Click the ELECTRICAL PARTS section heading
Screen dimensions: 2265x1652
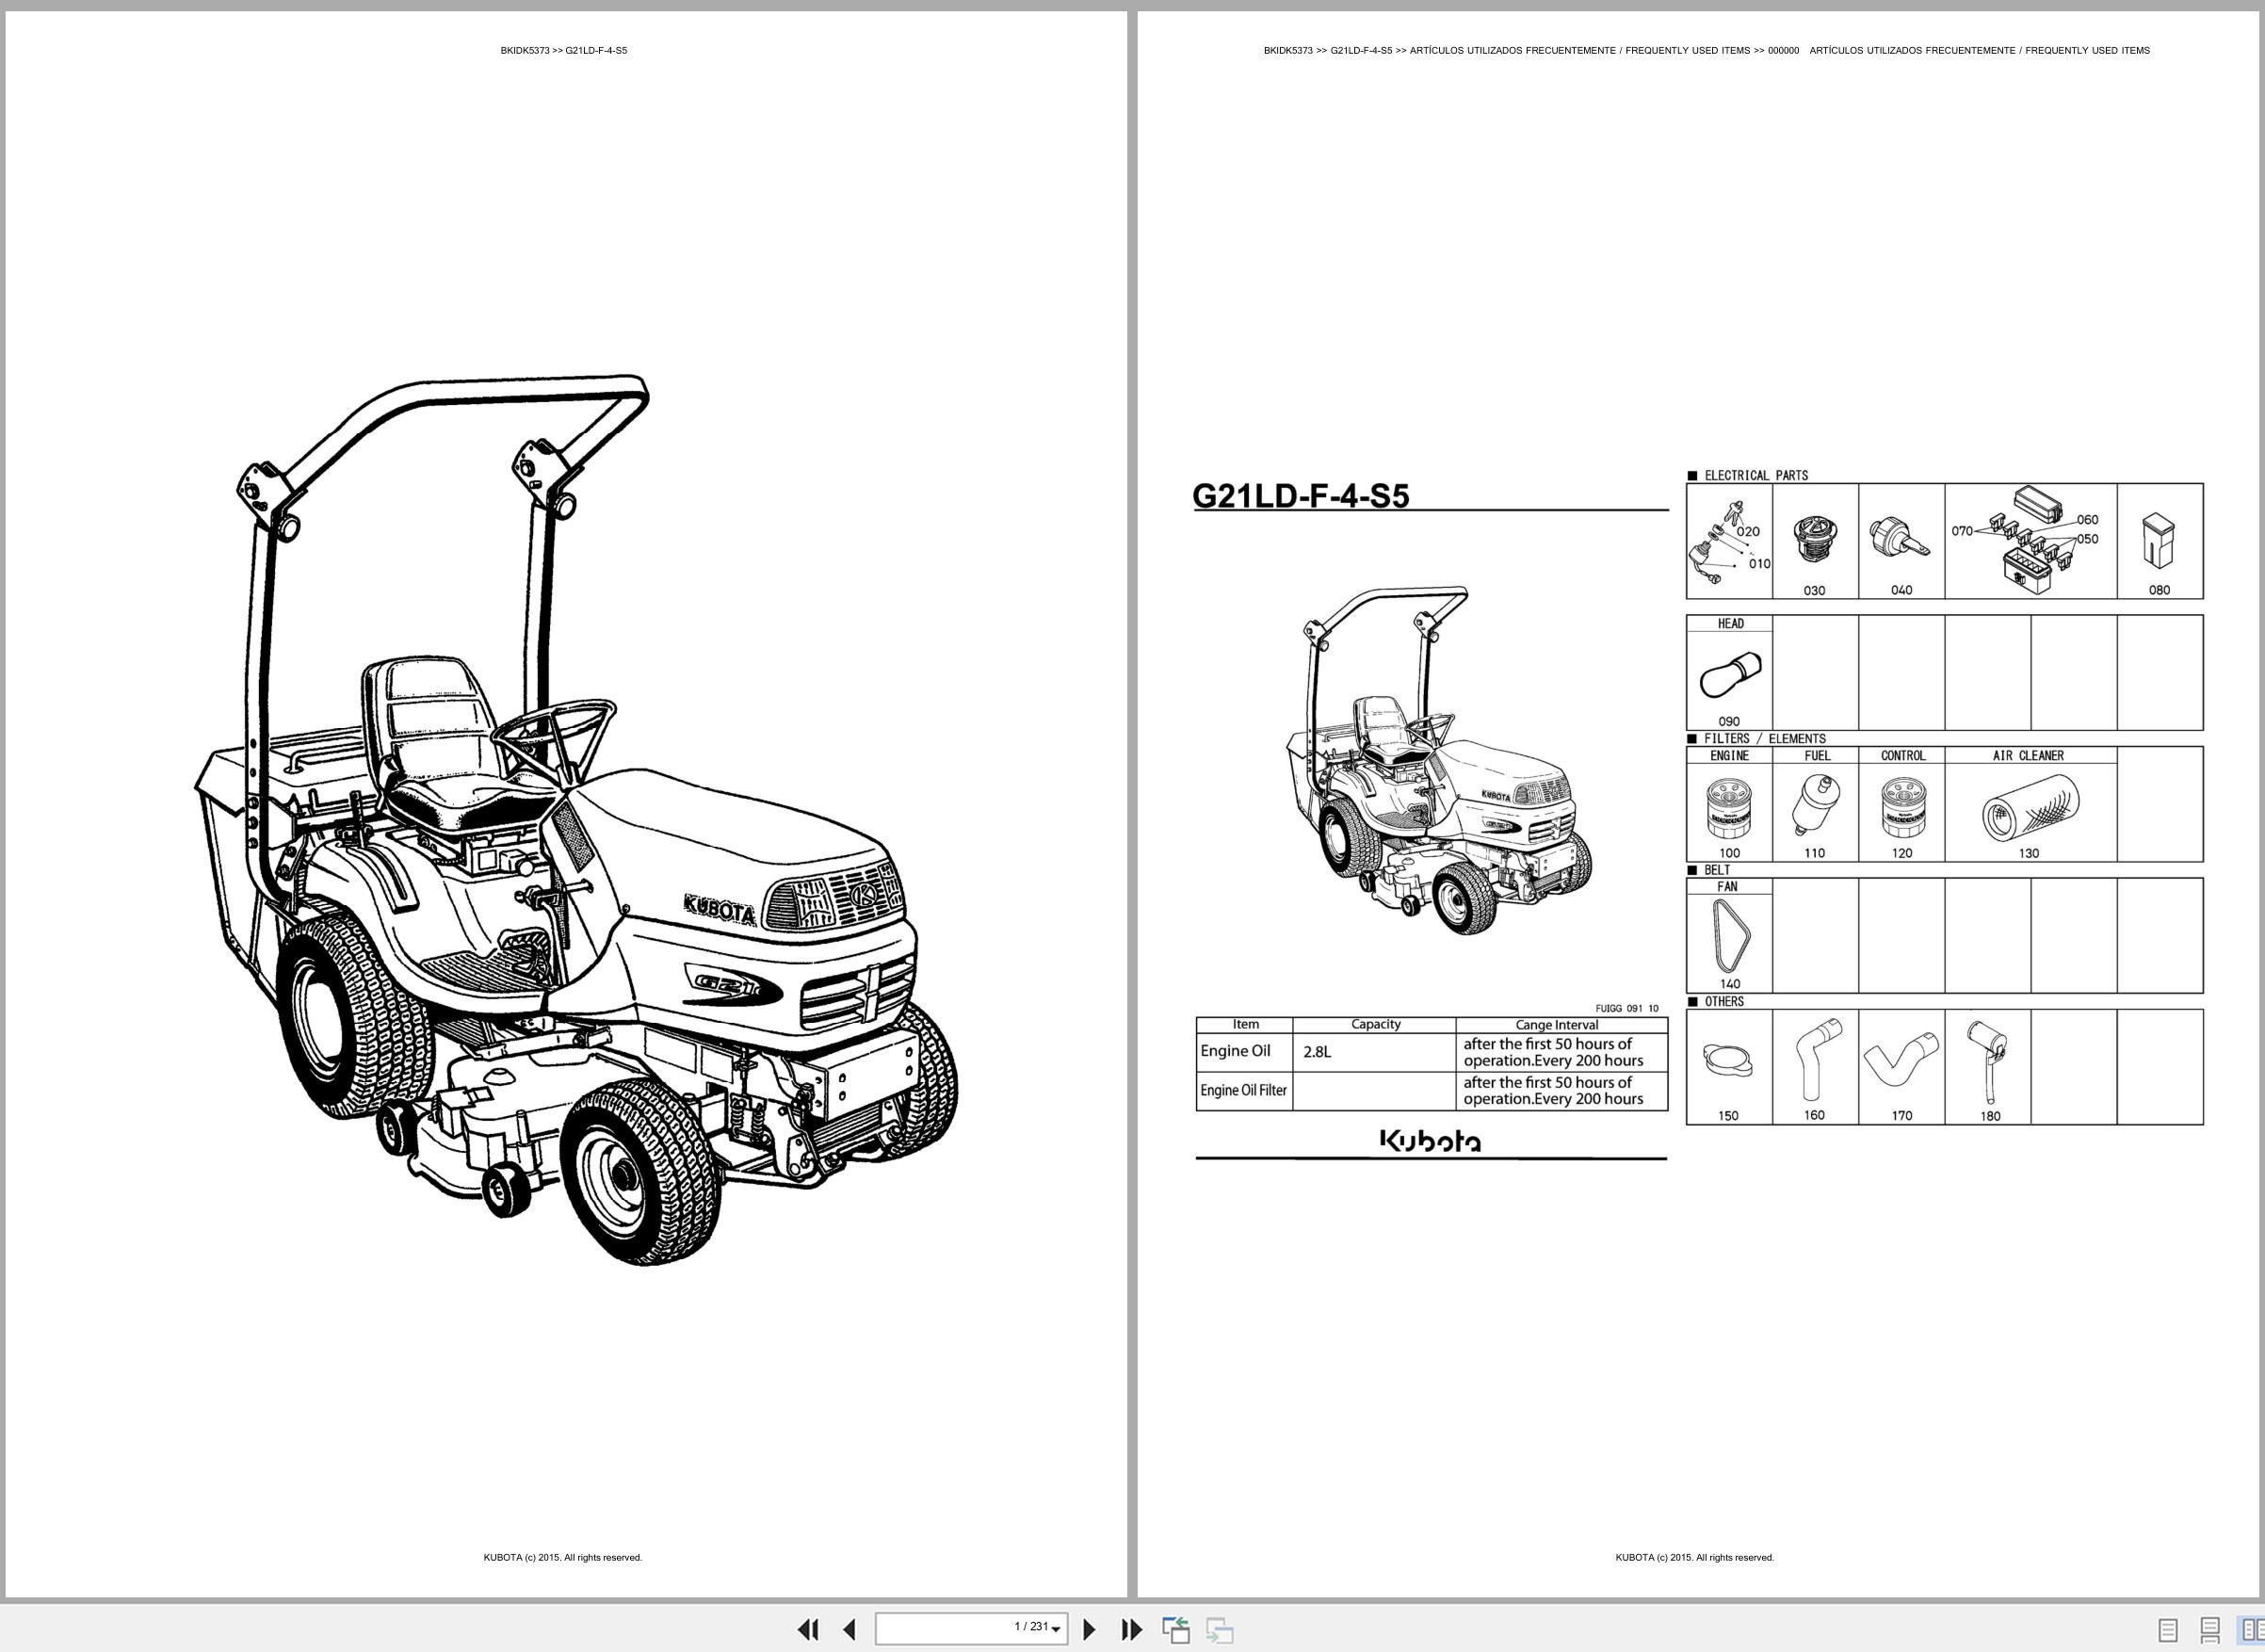click(1755, 476)
